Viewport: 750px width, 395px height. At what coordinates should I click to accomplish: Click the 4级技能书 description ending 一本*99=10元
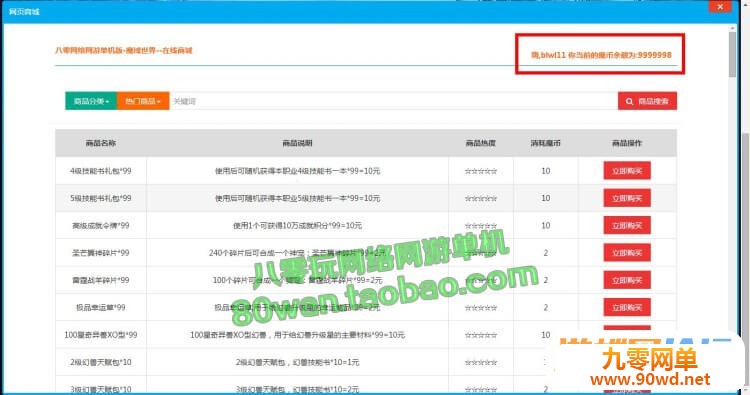click(x=297, y=171)
